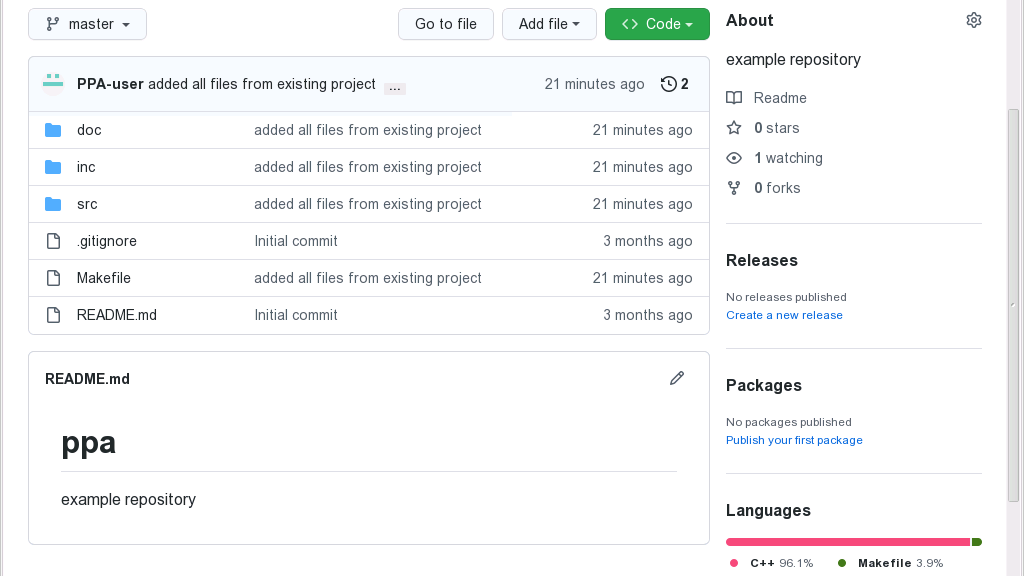Click the PPA-user avatar icon
This screenshot has width=1024, height=576.
click(53, 84)
